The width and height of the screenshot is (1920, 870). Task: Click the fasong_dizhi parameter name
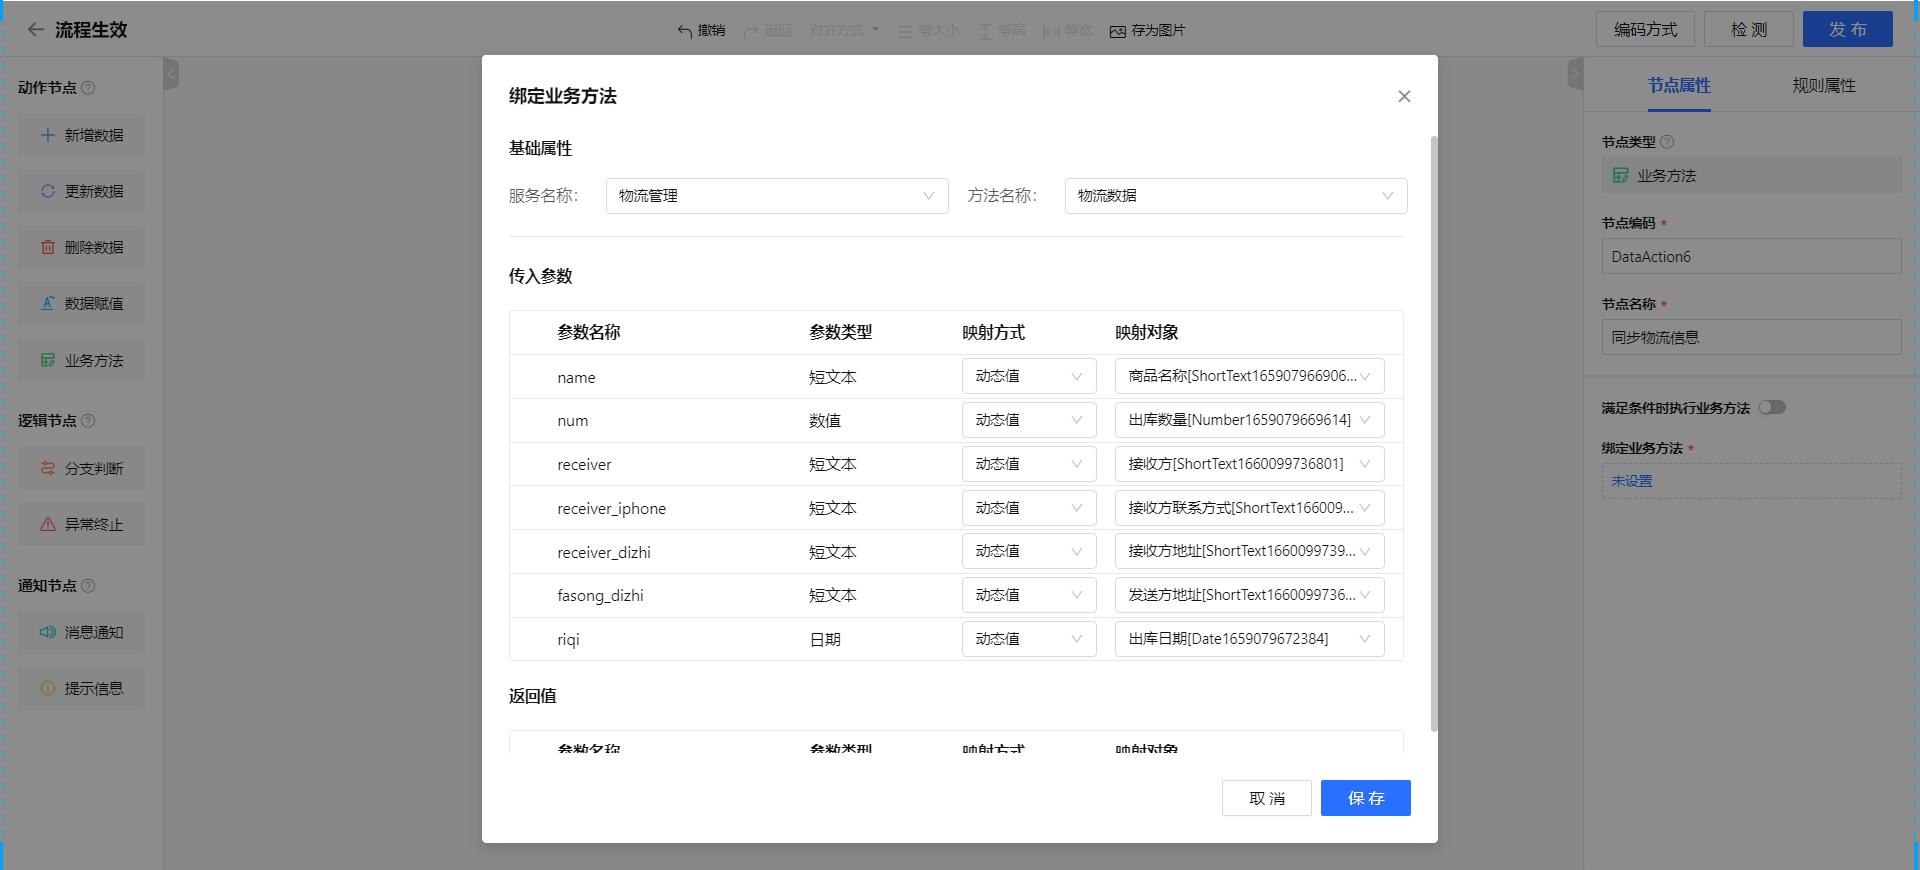click(600, 596)
